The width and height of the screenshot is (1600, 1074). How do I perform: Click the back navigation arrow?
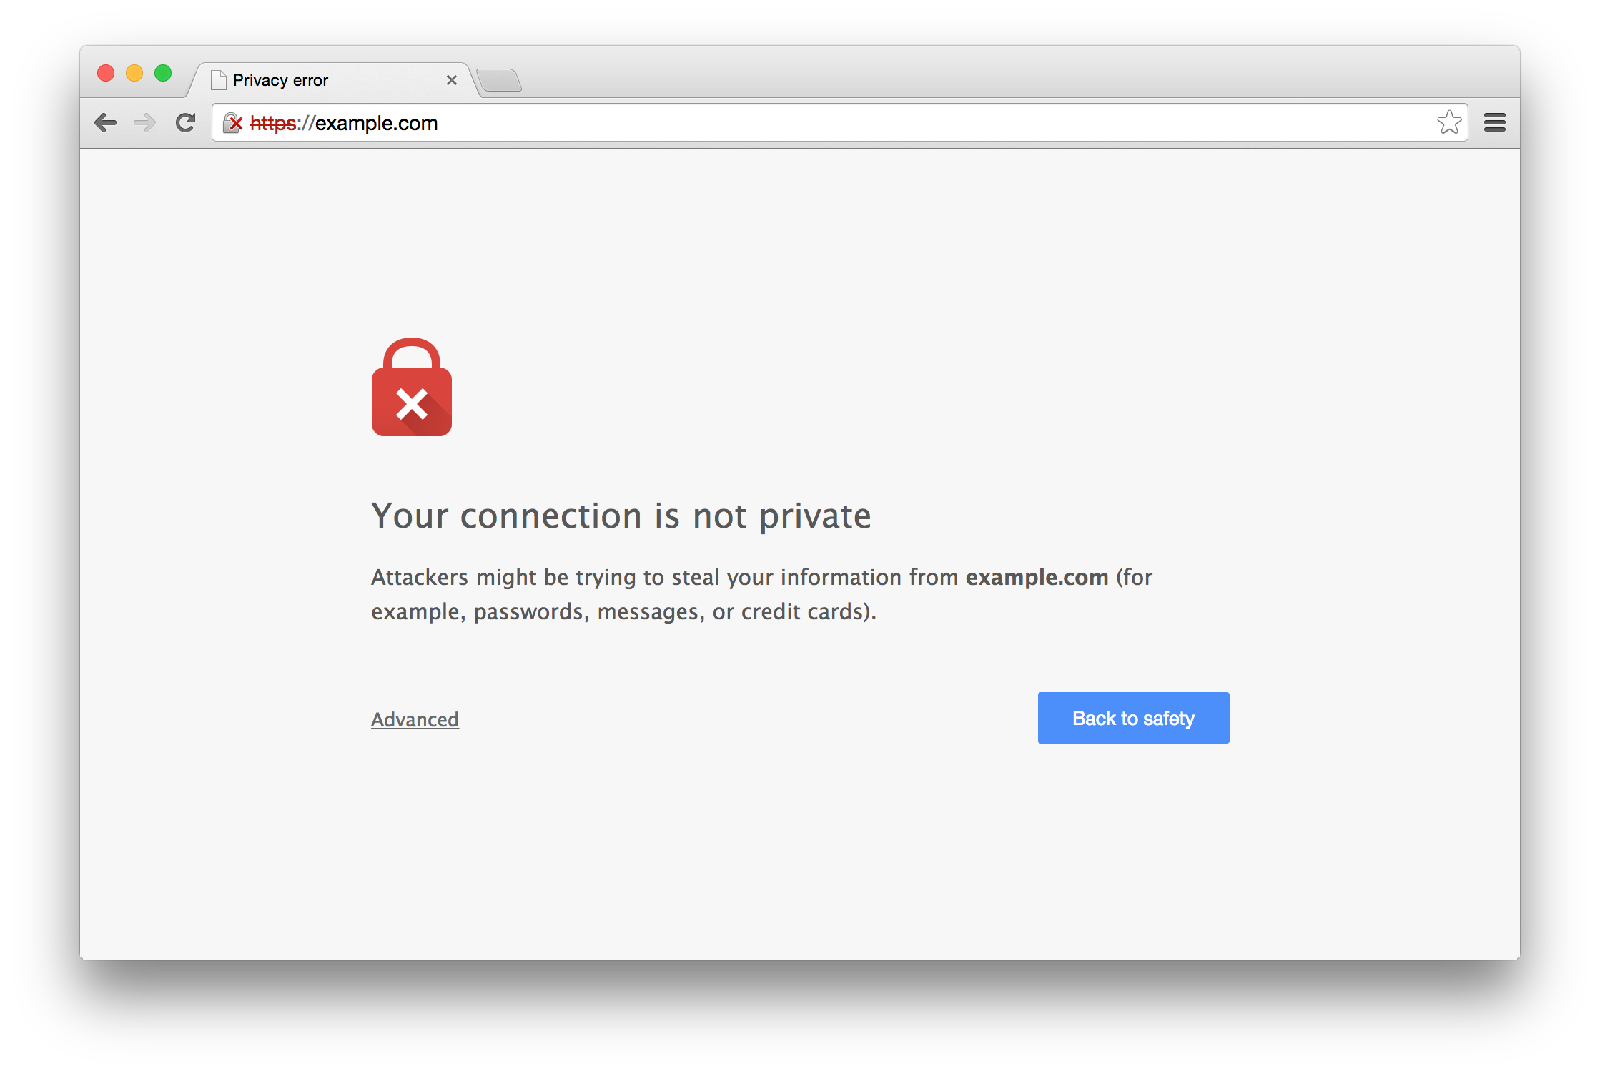pos(105,123)
